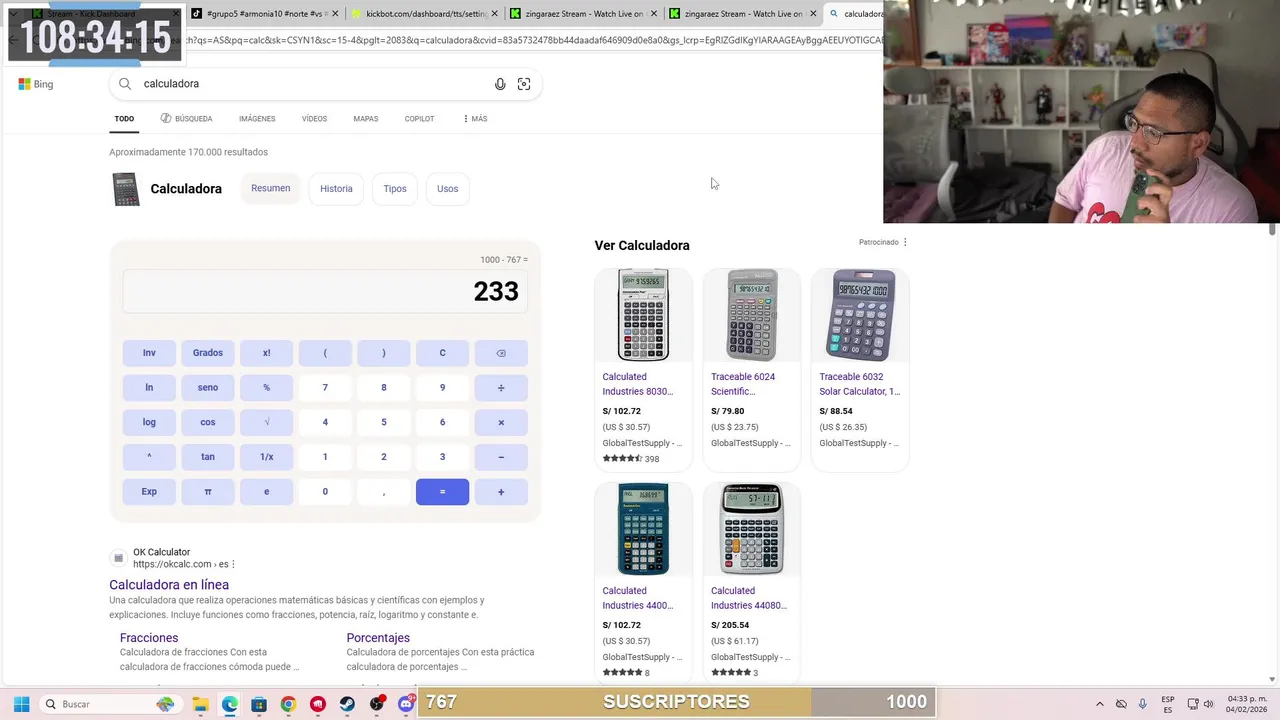The height and width of the screenshot is (720, 1280).
Task: Open the Fracciones sublink
Action: (149, 638)
